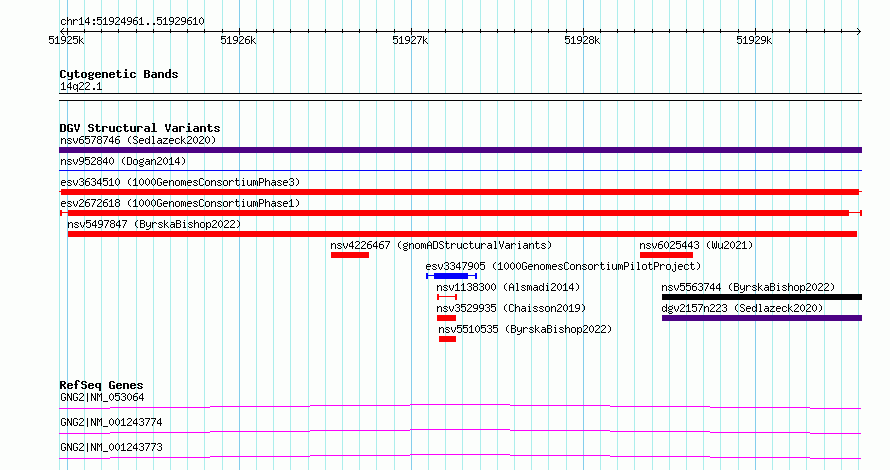This screenshot has width=890, height=470.
Task: Click the 51926k ruler tick label
Action: pos(238,40)
